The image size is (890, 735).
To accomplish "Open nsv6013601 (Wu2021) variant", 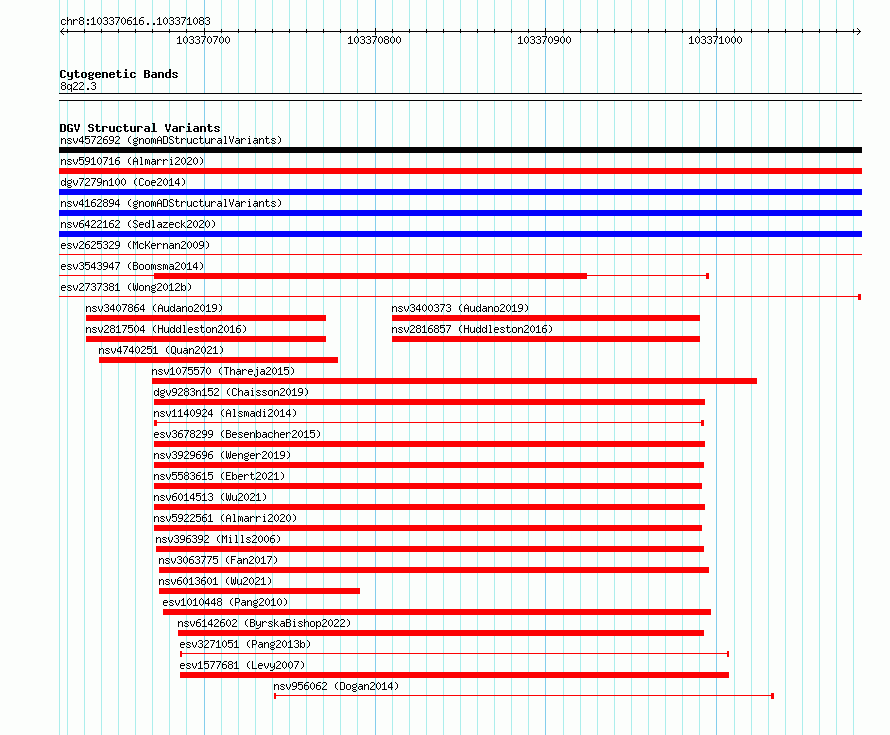I will tap(215, 581).
